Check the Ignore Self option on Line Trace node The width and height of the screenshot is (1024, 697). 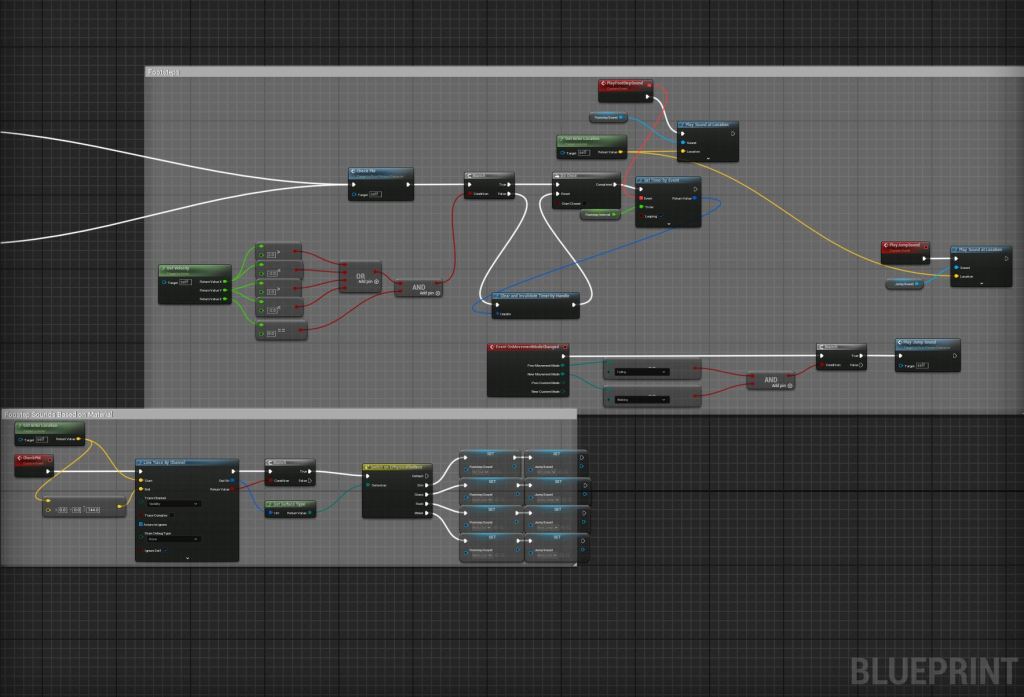pos(165,551)
